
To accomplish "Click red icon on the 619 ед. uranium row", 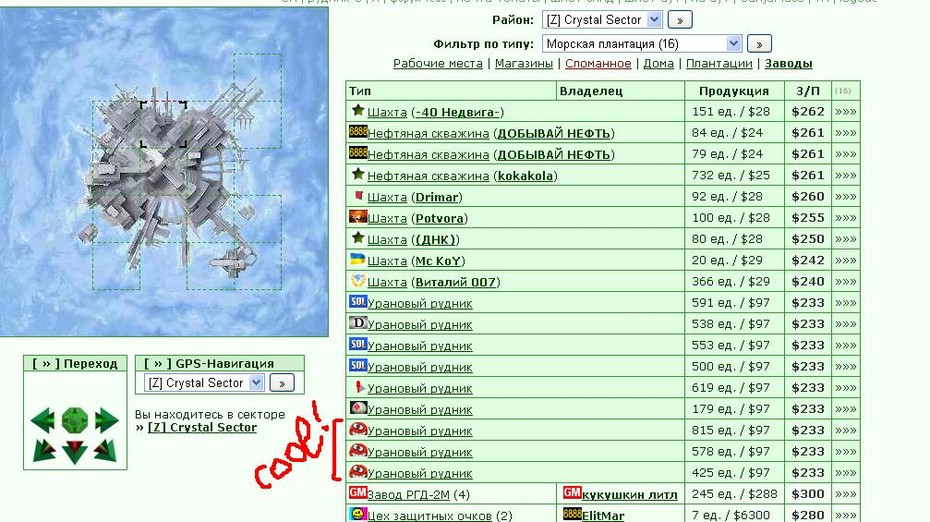I will [358, 387].
